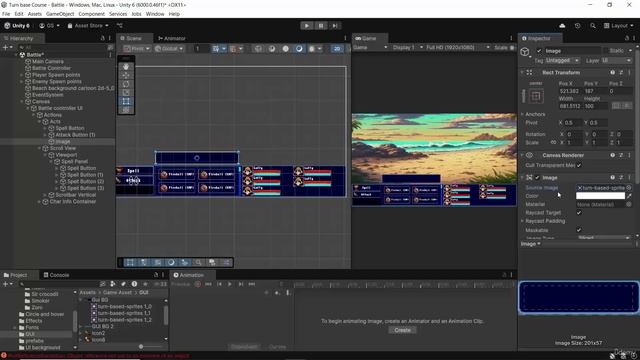Select the Rect tool in Scene overlay
This screenshot has height=360, width=640.
point(126,101)
